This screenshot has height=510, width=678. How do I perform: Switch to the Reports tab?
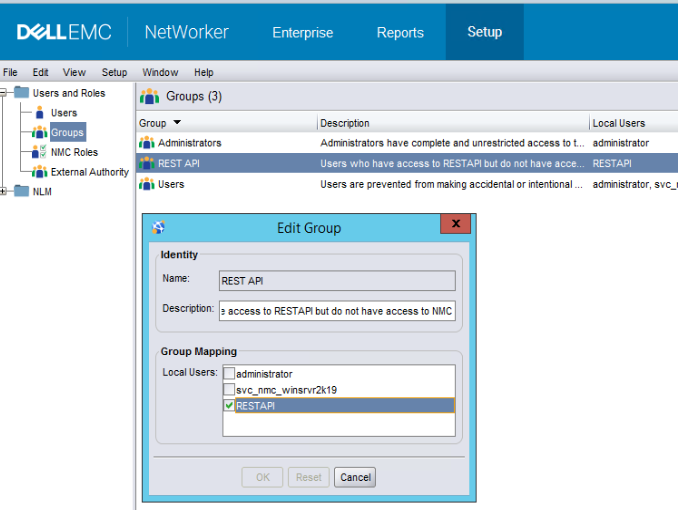(400, 32)
